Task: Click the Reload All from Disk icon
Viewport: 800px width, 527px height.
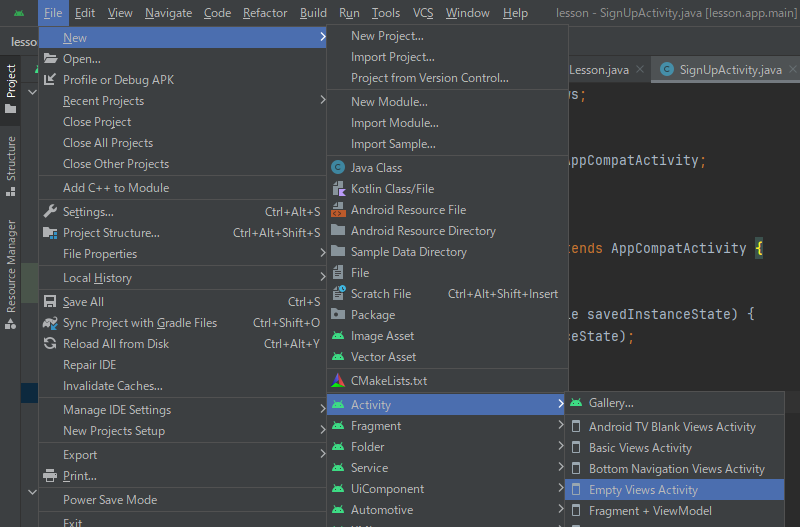Action: (x=49, y=343)
